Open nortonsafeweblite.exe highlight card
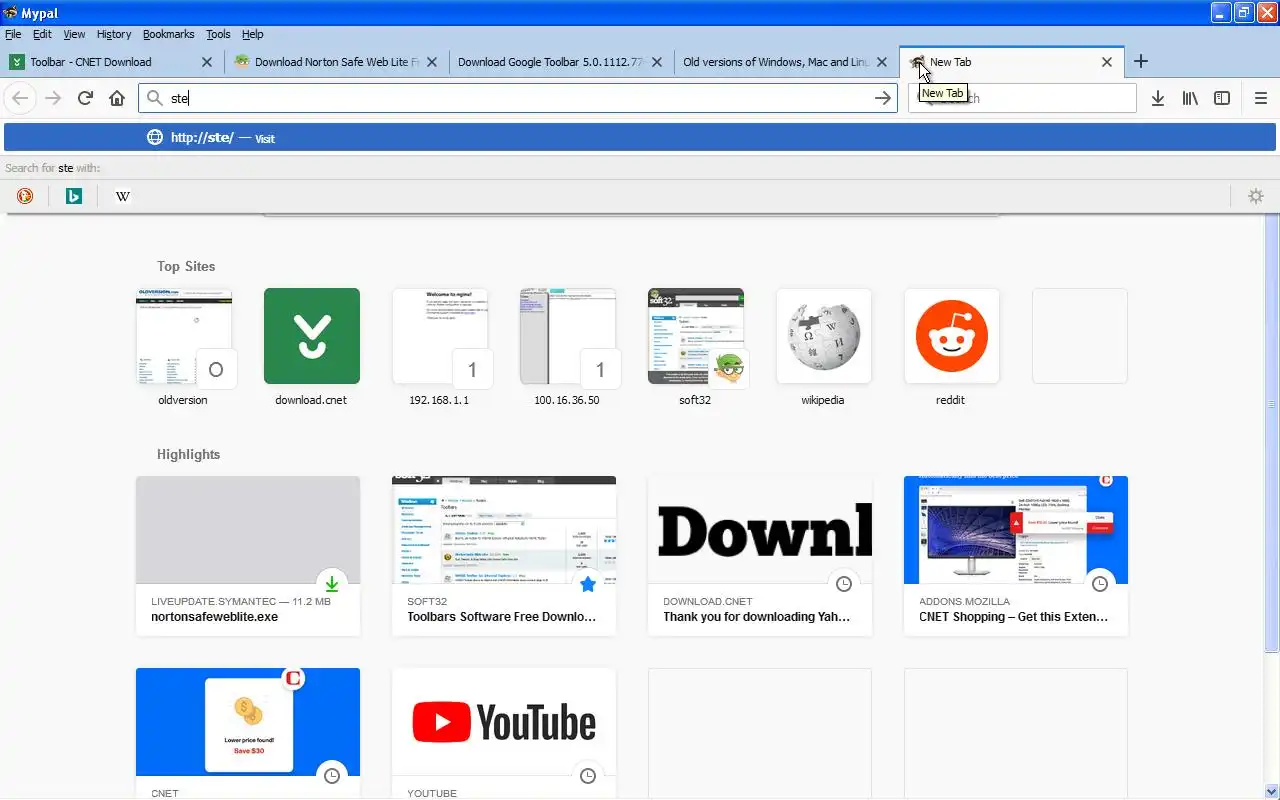Viewport: 1280px width, 800px height. click(x=248, y=556)
